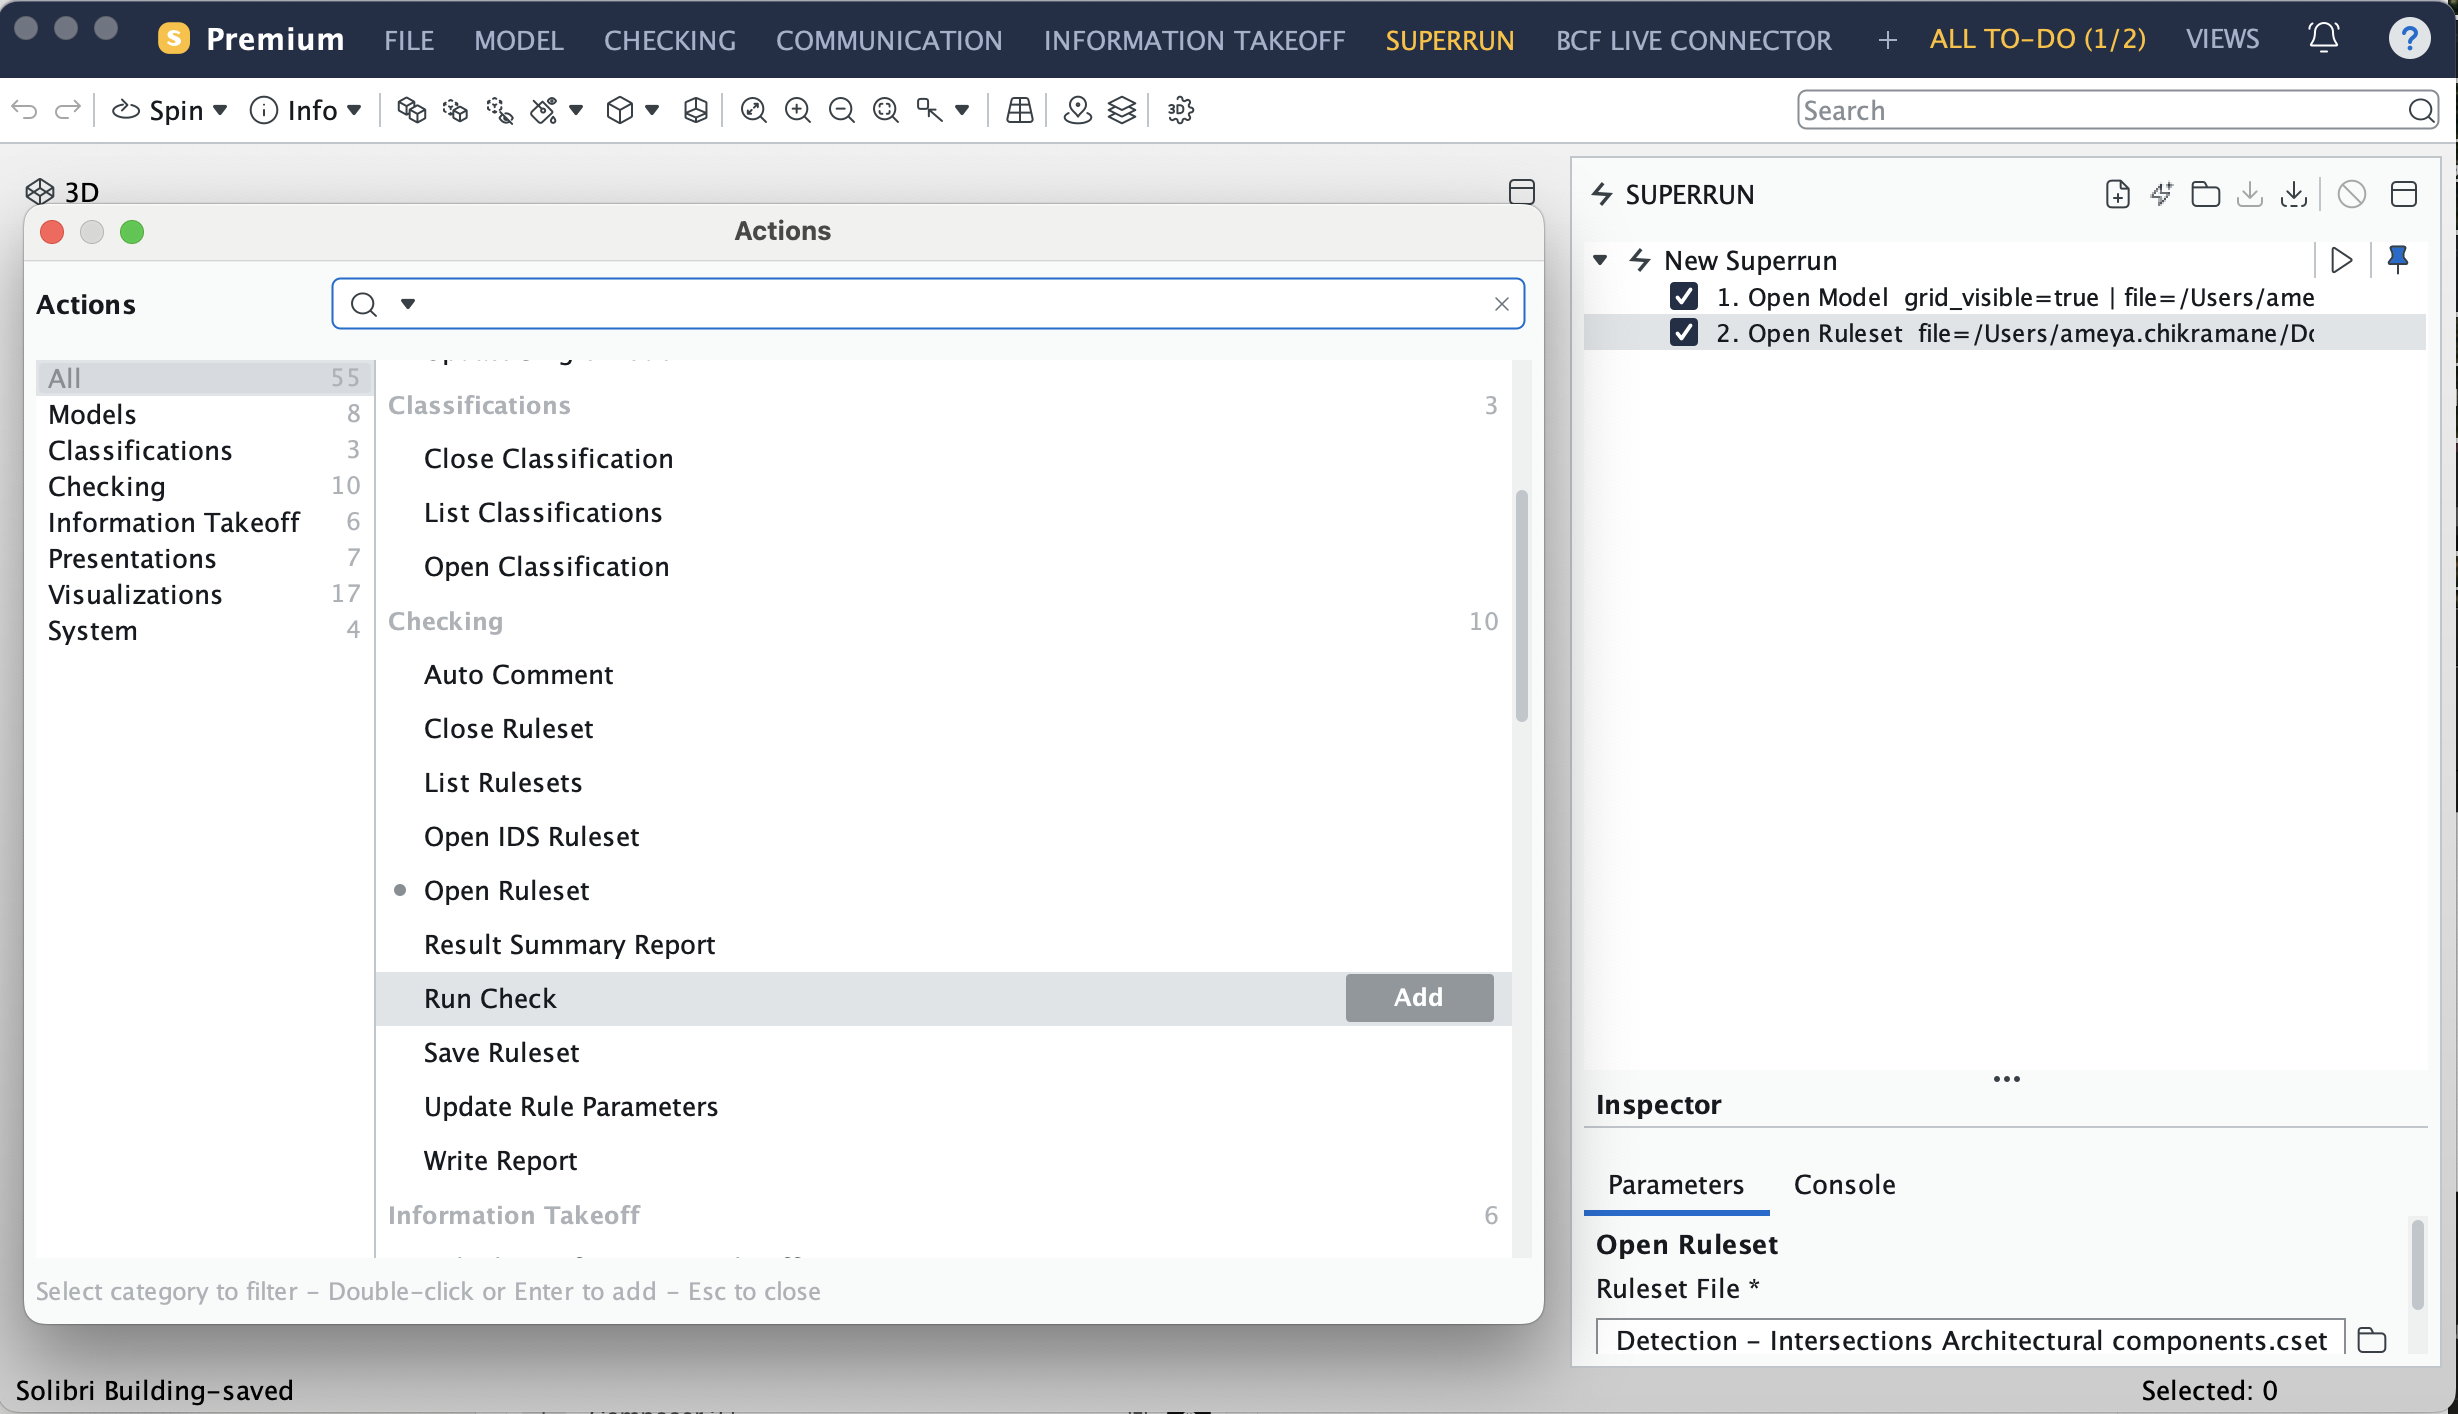
Task: Open the Actions search filter dropdown arrow
Action: (x=408, y=304)
